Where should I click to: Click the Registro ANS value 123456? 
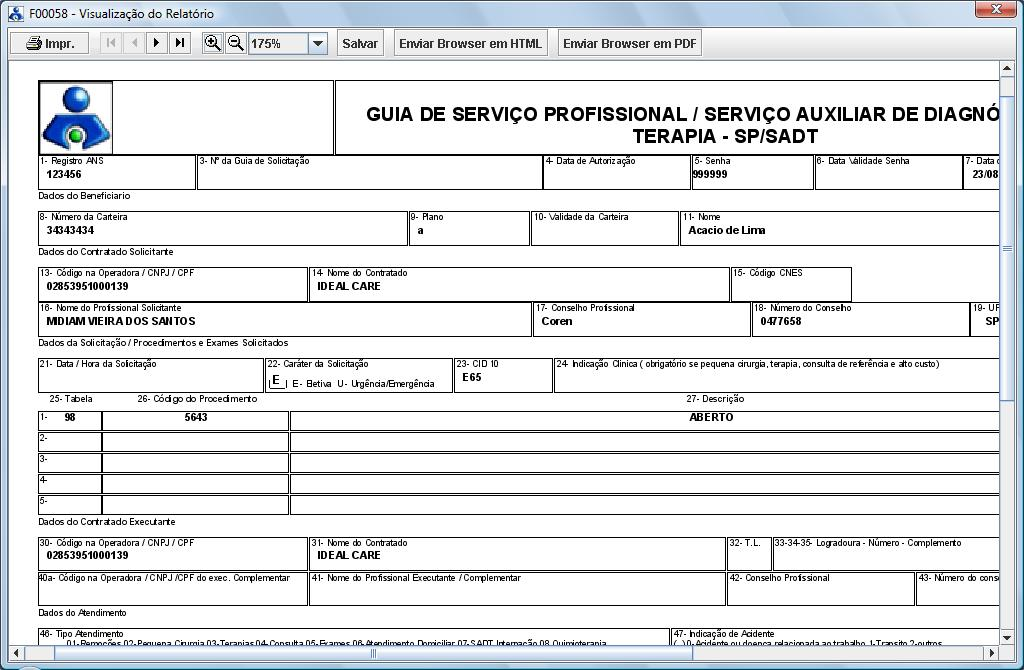[x=64, y=174]
